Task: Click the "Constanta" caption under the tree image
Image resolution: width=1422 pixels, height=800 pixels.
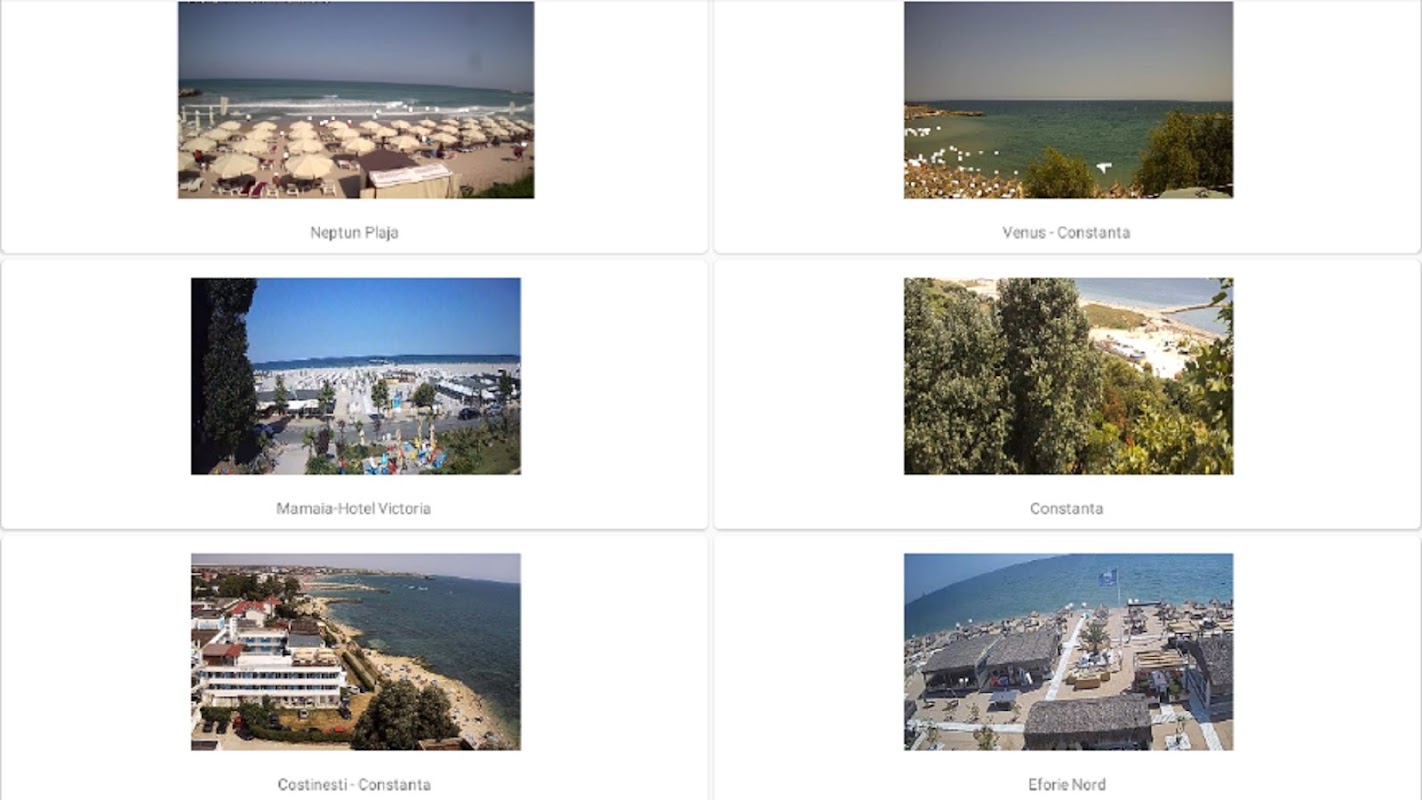Action: [1066, 509]
